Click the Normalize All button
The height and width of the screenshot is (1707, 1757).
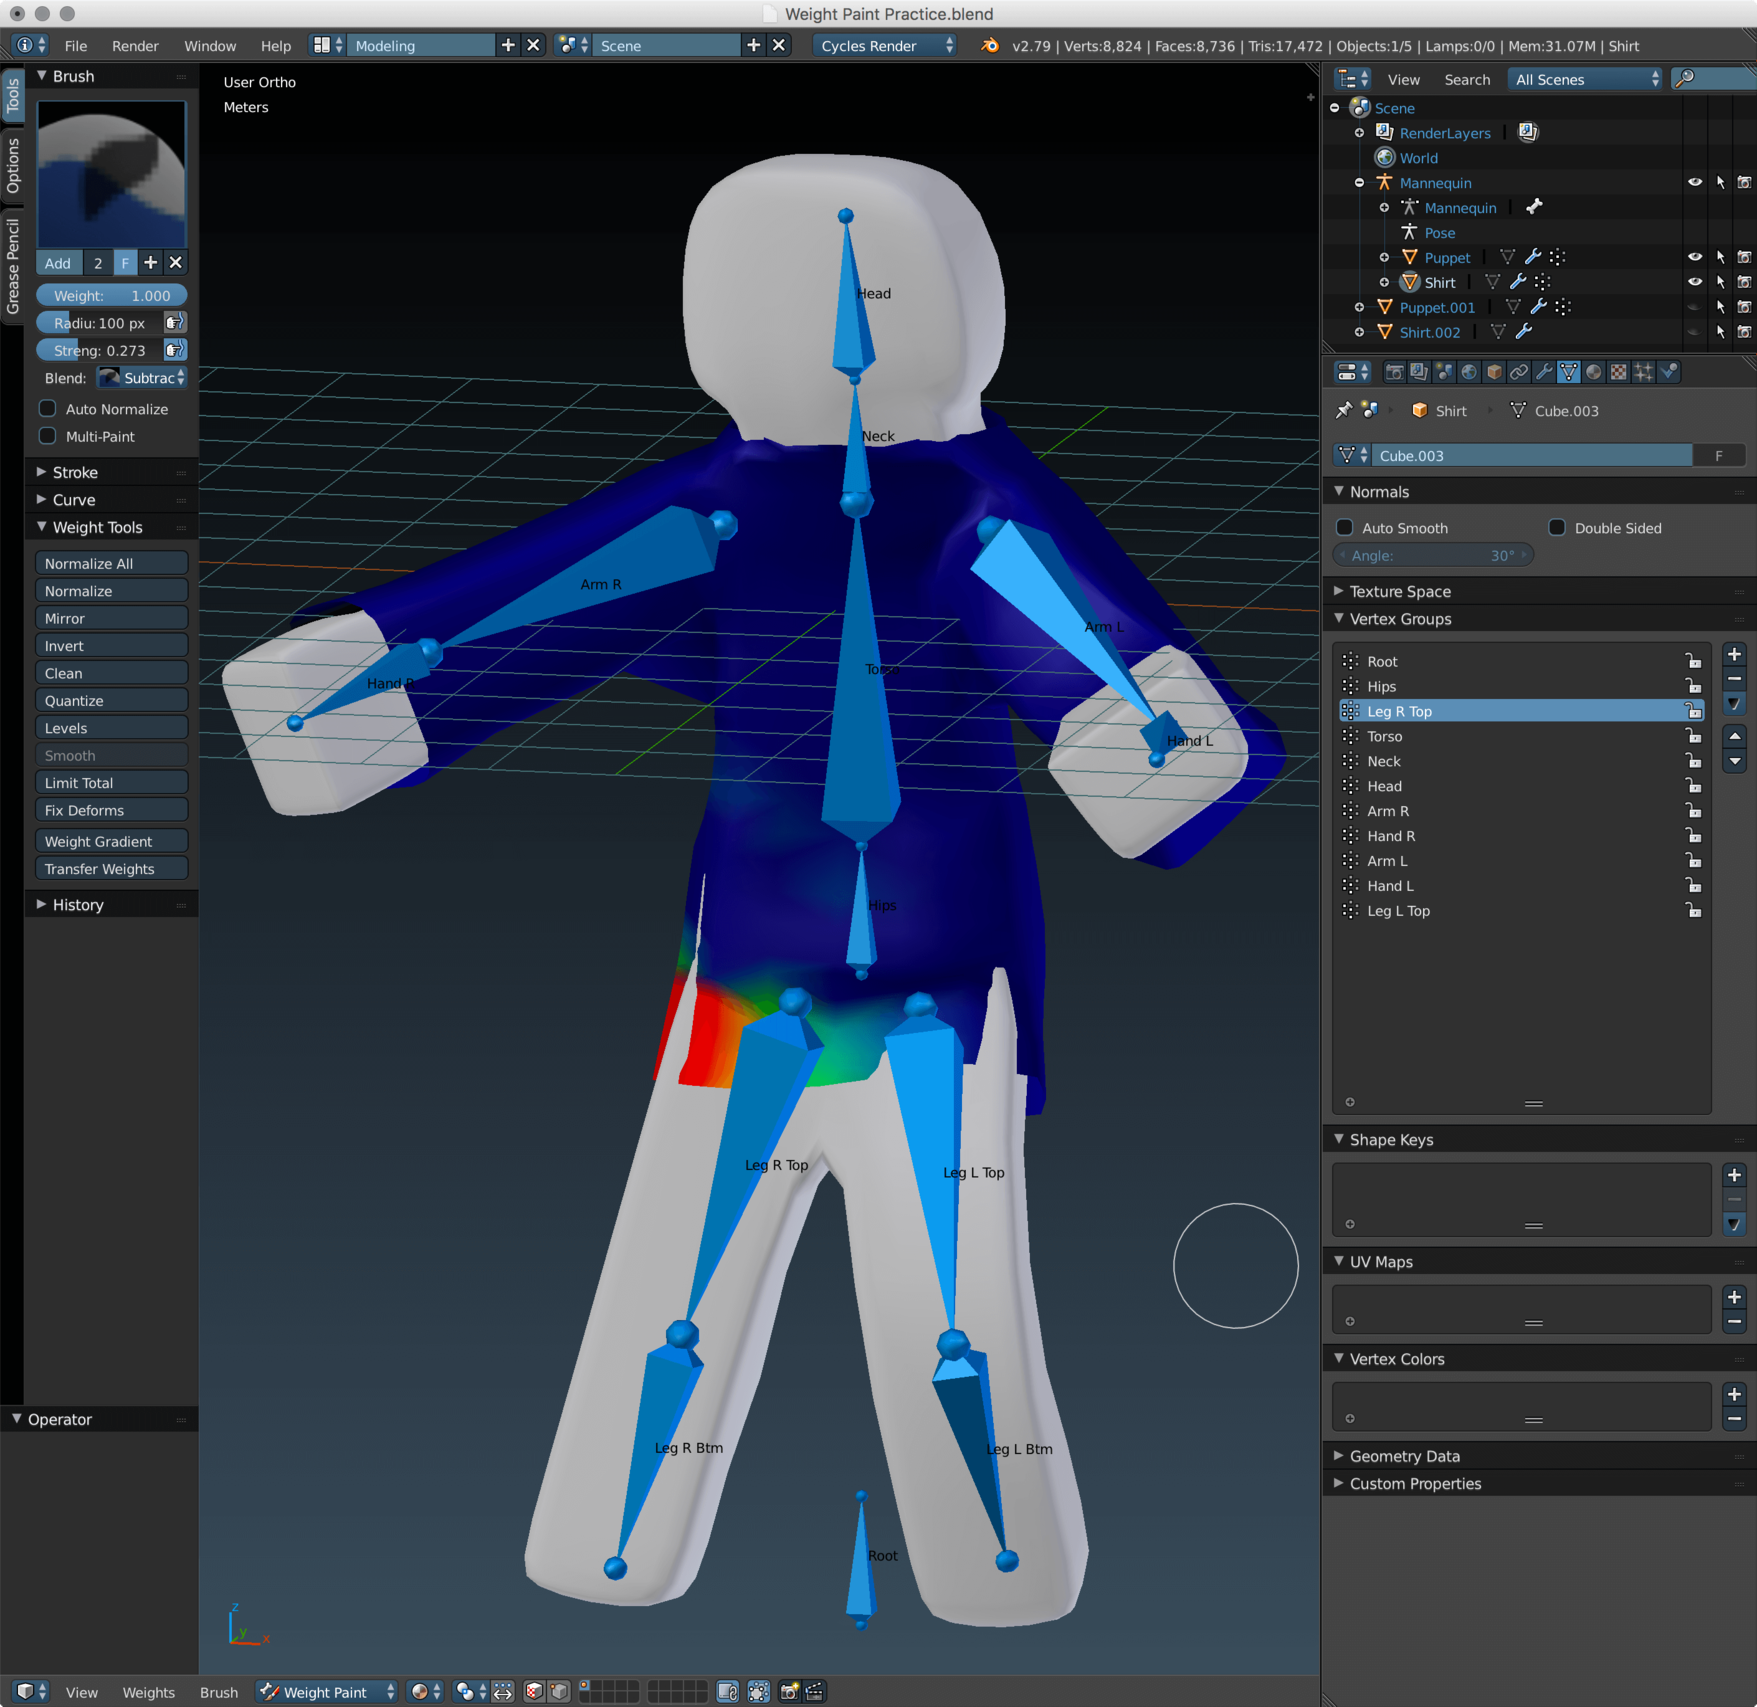pos(111,563)
